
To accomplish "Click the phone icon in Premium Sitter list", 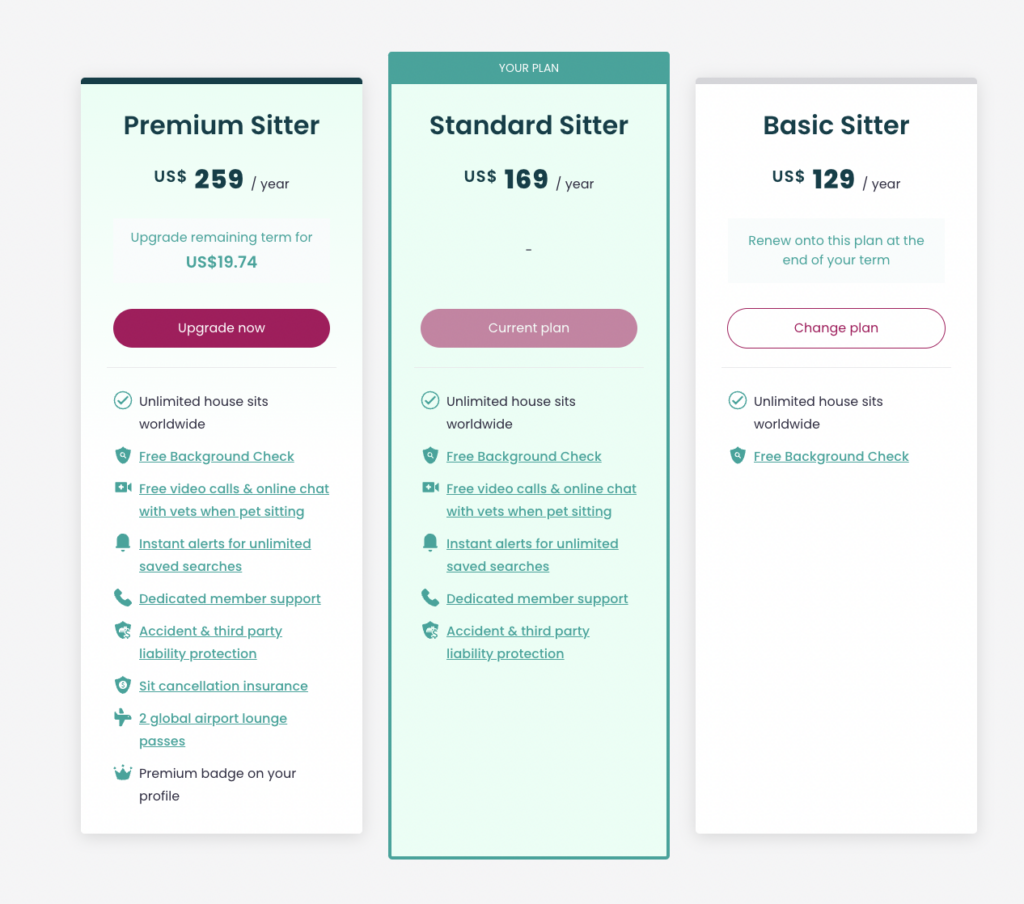I will 123,598.
